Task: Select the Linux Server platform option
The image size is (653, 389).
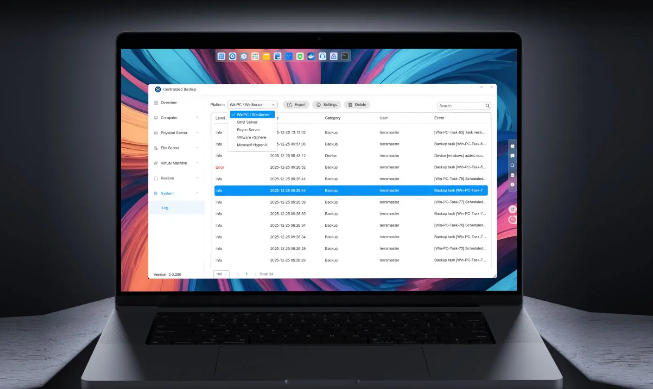Action: coord(252,122)
